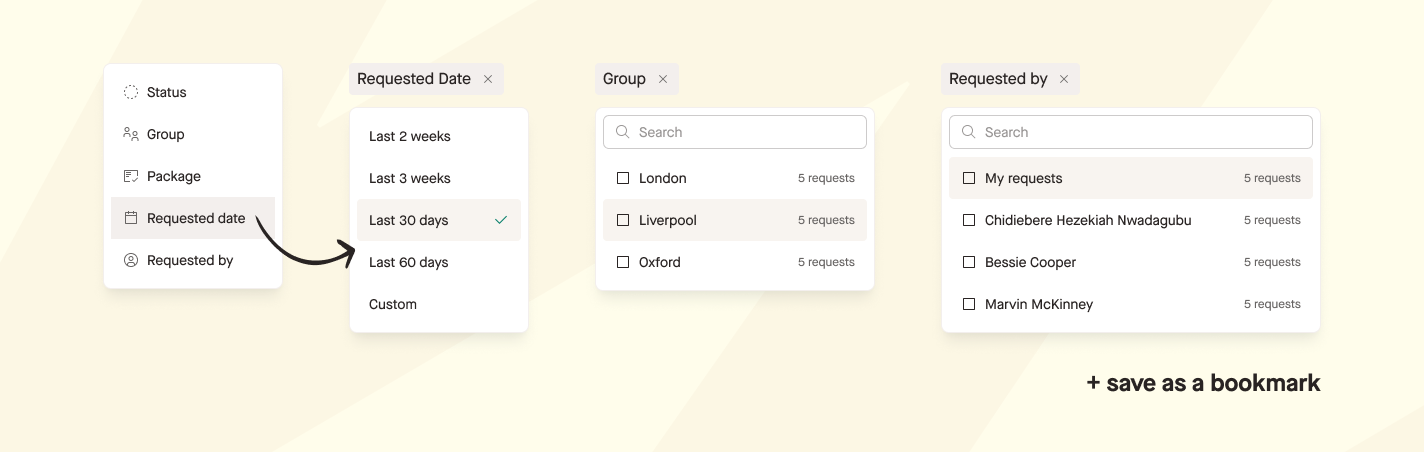Click the calendar icon beside Requested date

pos(131,218)
